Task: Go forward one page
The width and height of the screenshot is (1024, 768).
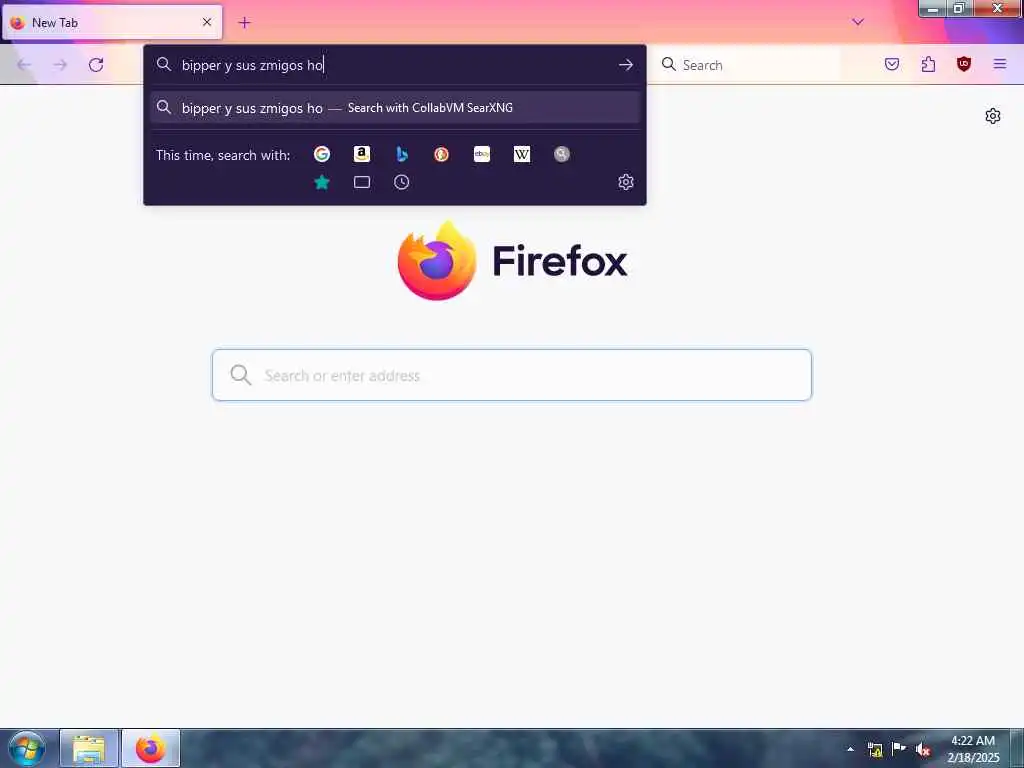Action: (x=60, y=65)
